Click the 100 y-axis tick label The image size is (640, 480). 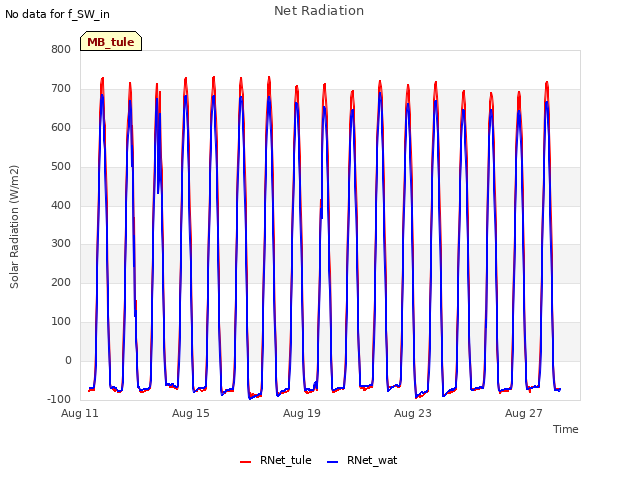pos(61,322)
